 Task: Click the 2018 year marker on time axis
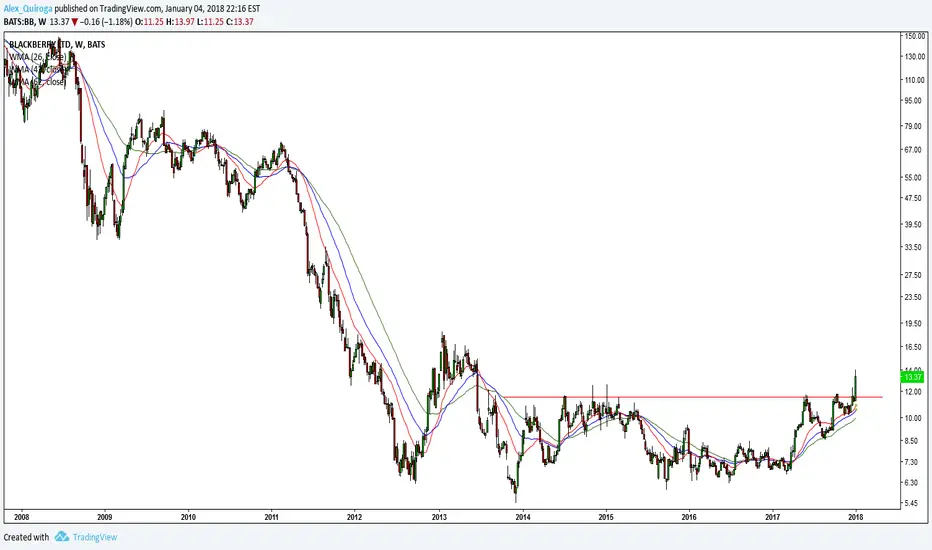pos(856,517)
